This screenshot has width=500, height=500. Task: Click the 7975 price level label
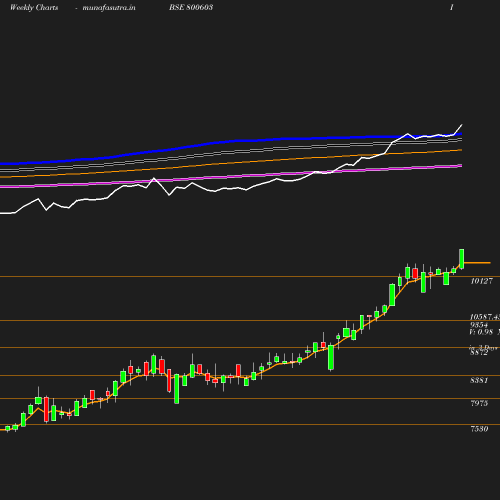click(x=479, y=403)
